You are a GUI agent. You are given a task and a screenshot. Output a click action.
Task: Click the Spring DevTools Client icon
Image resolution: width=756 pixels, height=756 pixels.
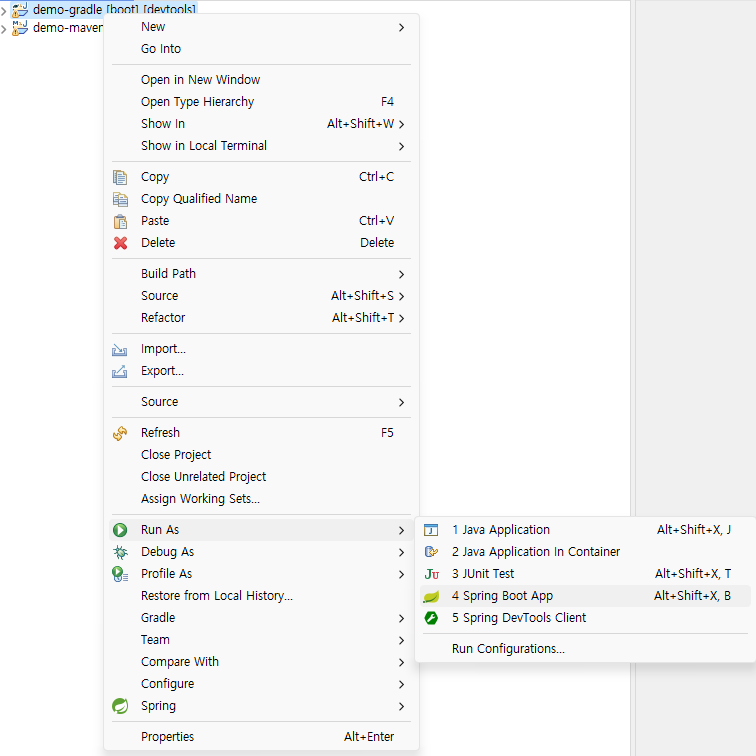click(x=431, y=618)
